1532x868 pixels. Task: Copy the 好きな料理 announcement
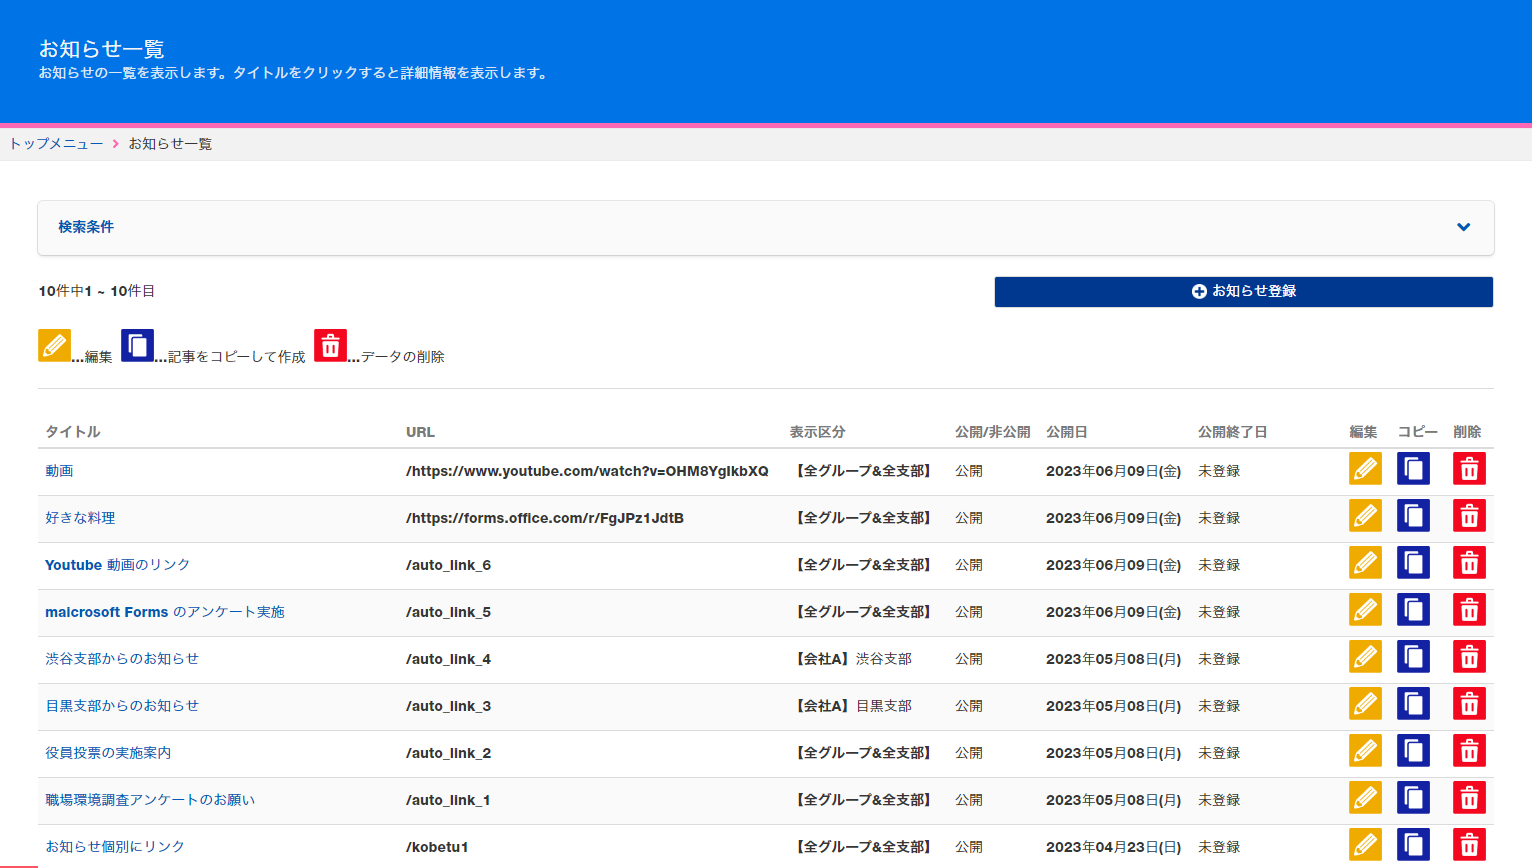pos(1413,516)
